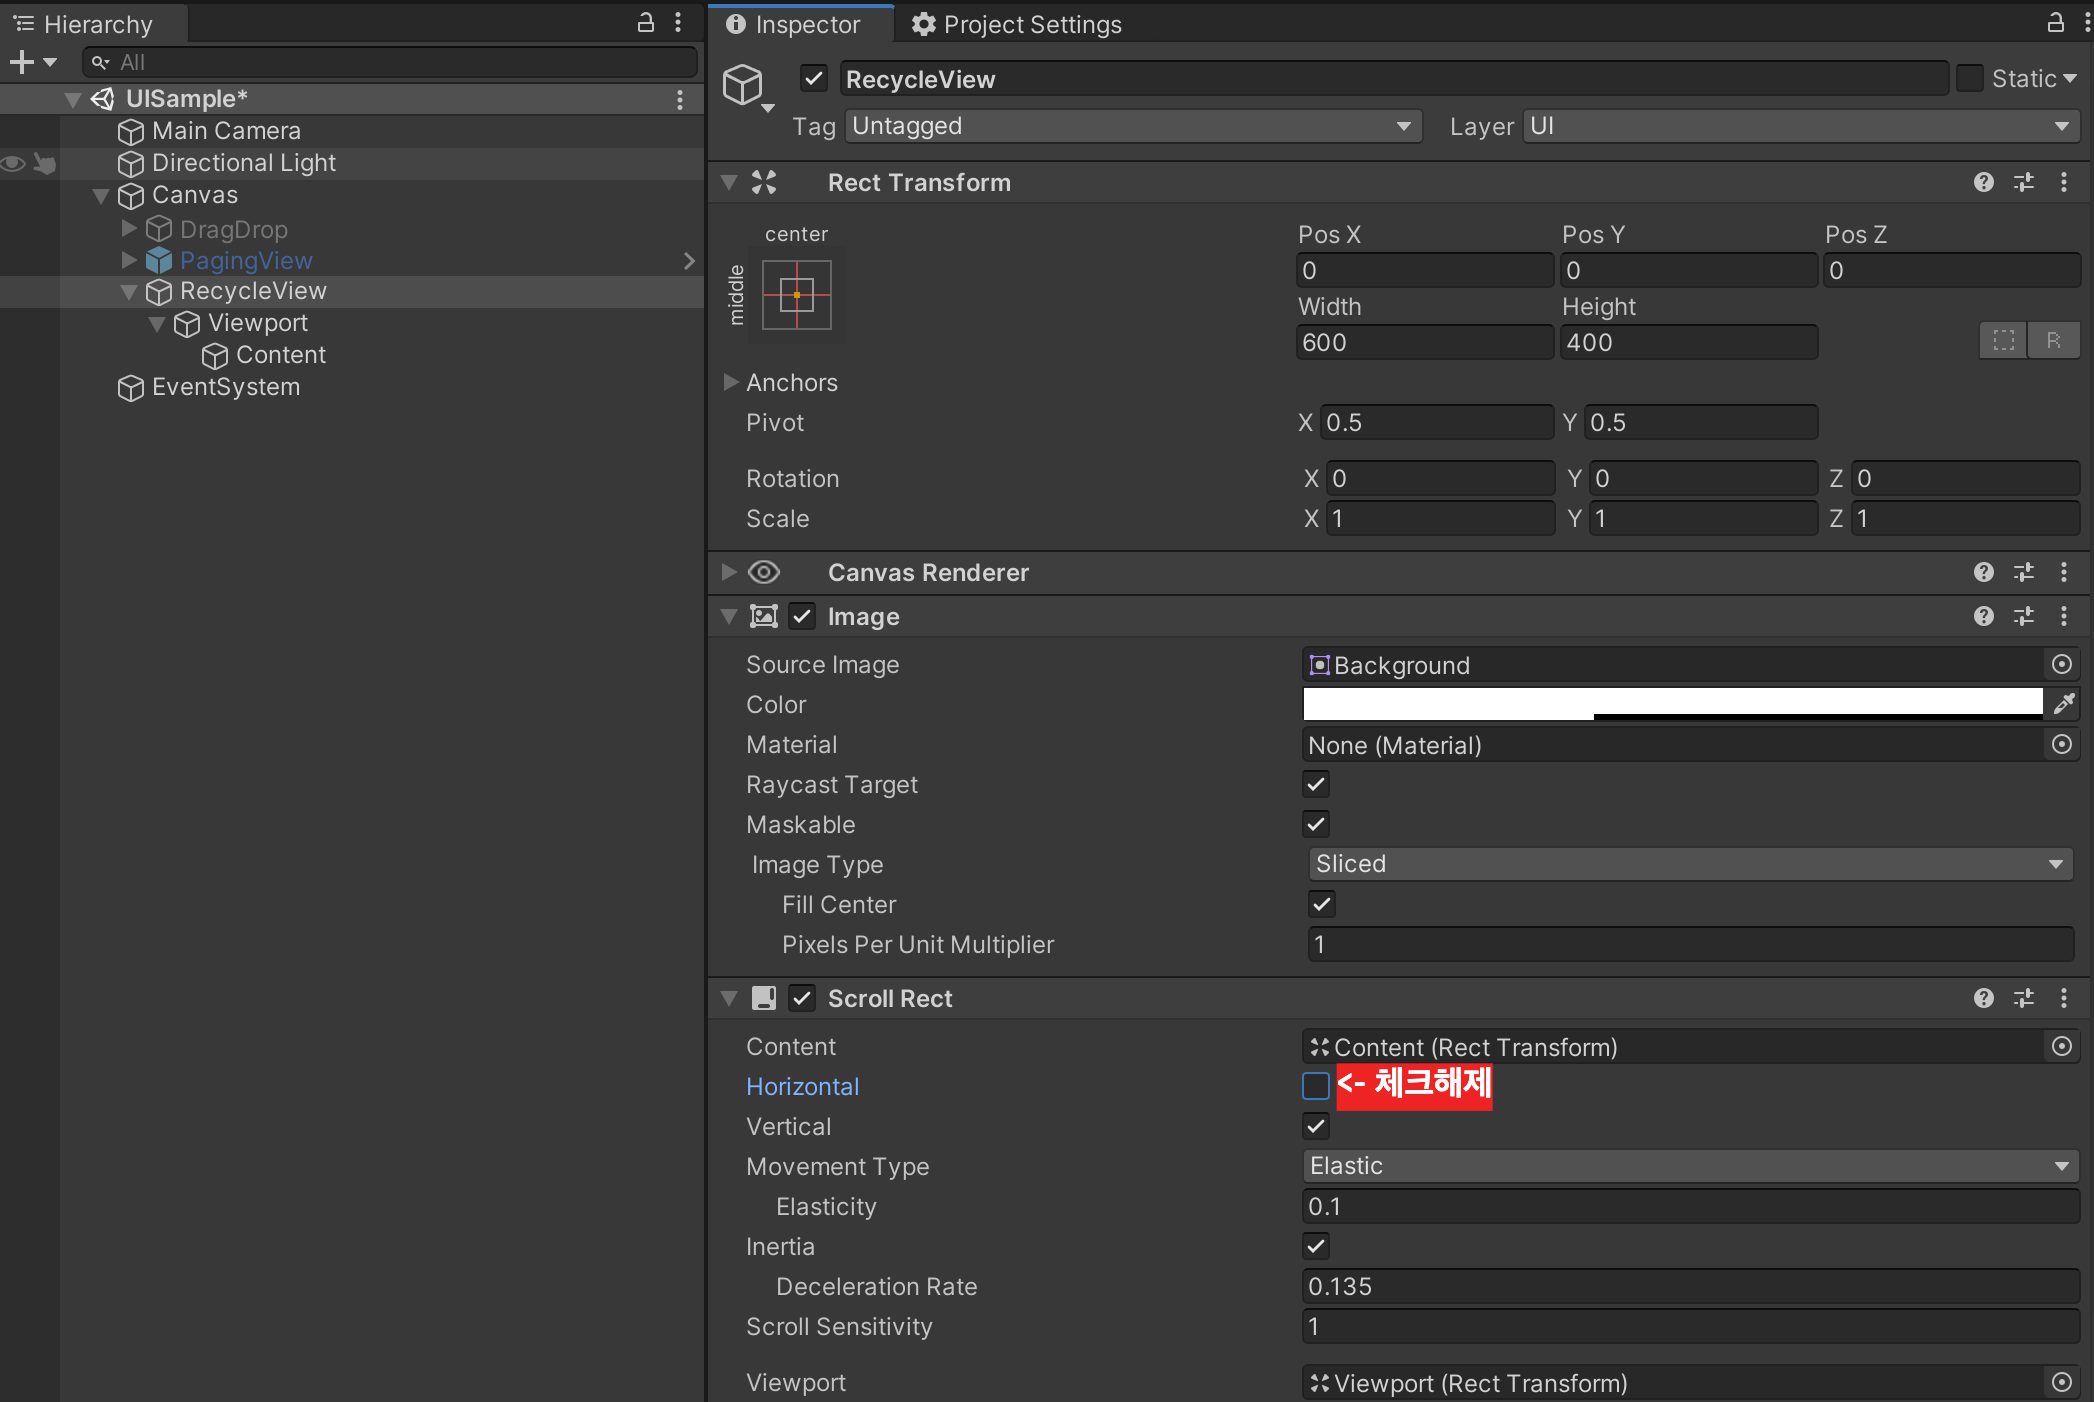This screenshot has width=2094, height=1402.
Task: Enable Horizontal scrolling checkbox
Action: (x=1316, y=1086)
